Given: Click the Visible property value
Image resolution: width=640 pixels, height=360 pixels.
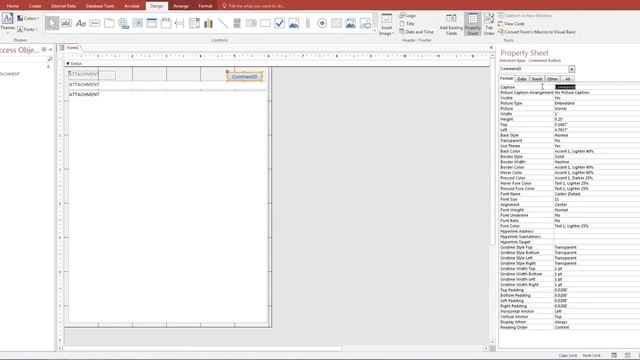Looking at the screenshot, I should point(596,98).
